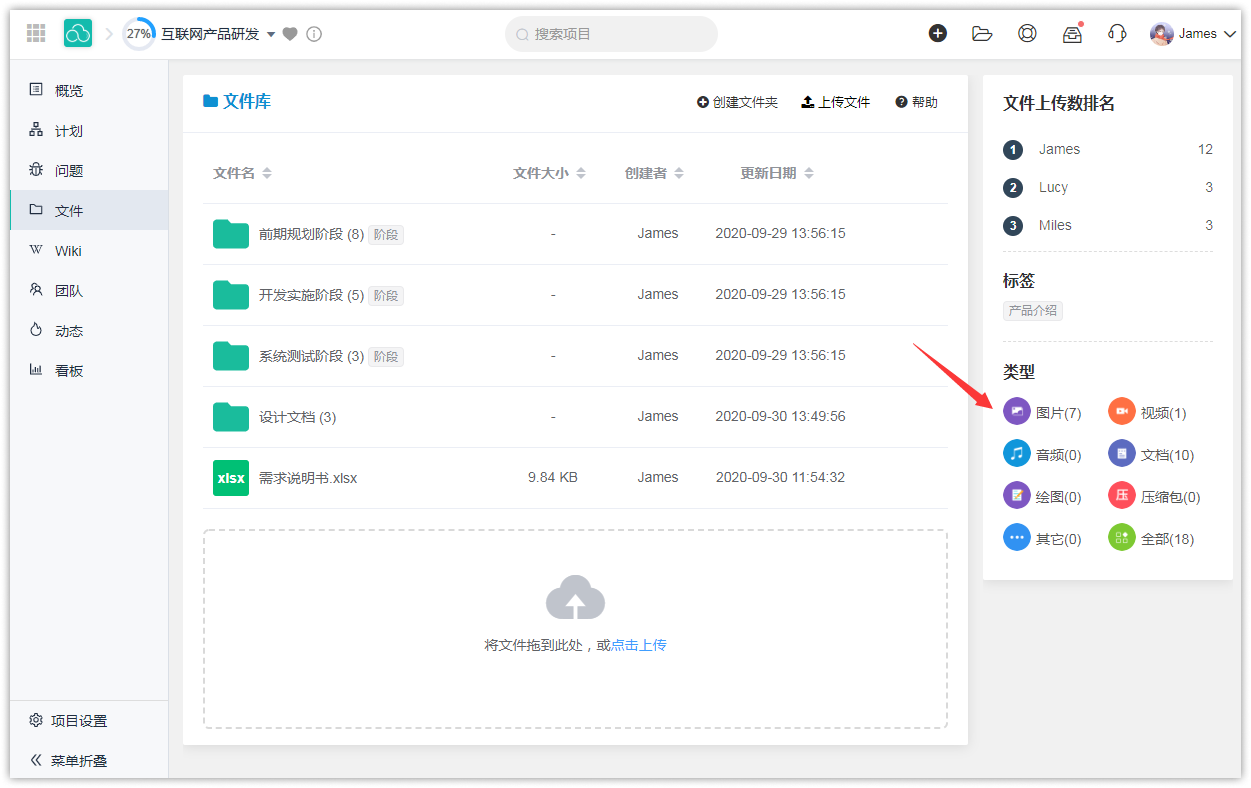The height and width of the screenshot is (788, 1251).
Task: Show 全部 file types
Action: [1152, 538]
